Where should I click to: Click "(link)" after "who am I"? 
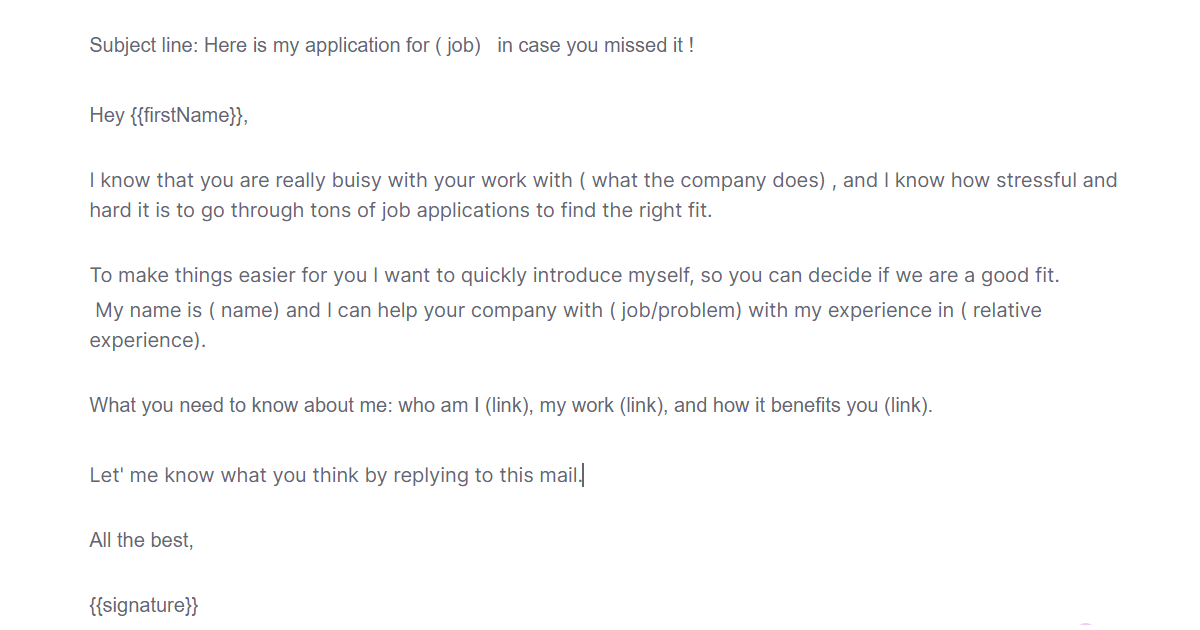tap(507, 406)
